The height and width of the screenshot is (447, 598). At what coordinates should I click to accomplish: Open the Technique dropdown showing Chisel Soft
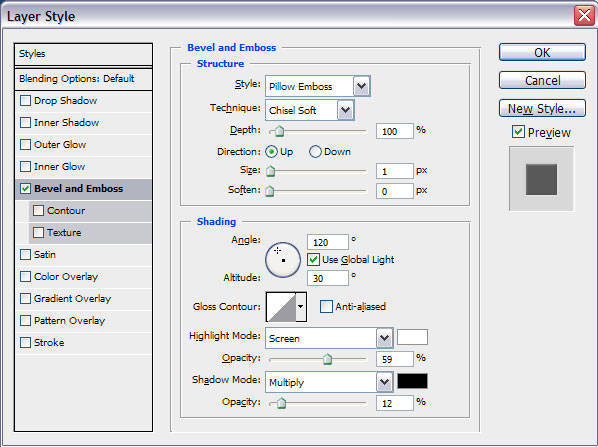pos(310,110)
